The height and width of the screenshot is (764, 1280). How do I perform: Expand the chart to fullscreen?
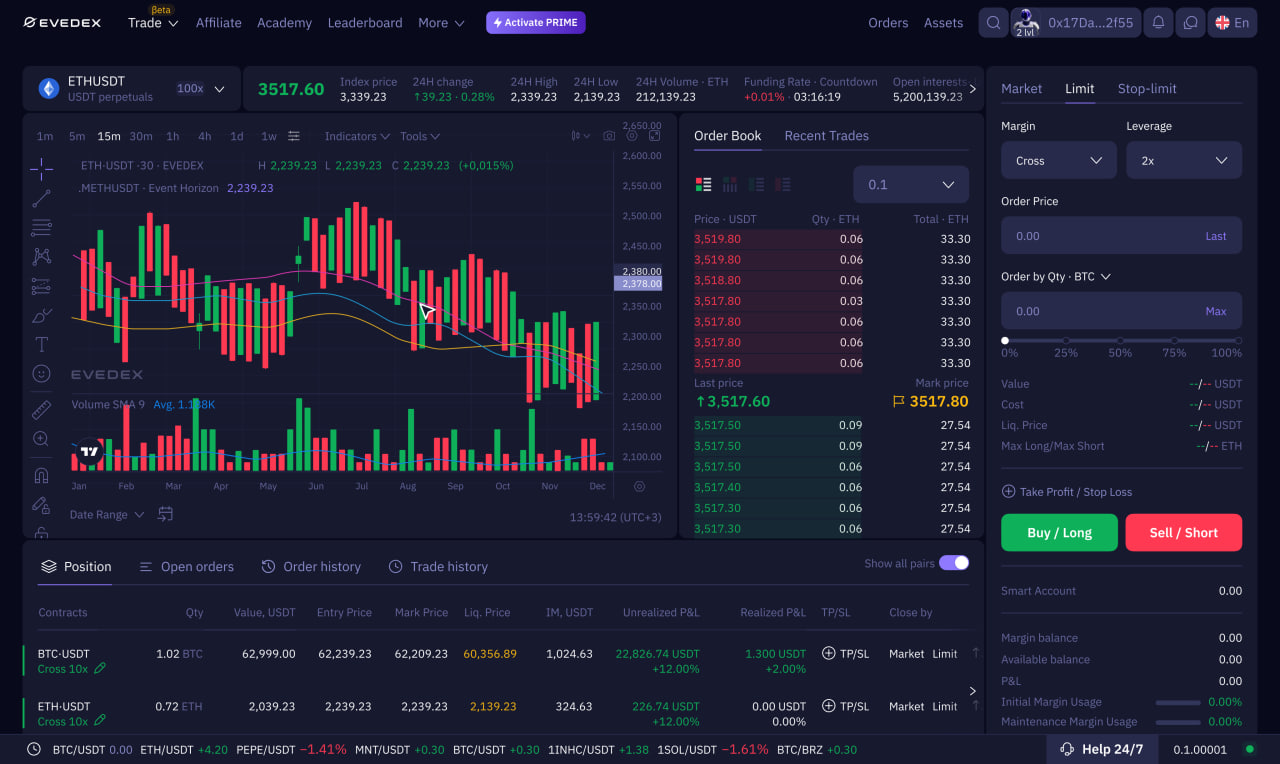point(655,136)
